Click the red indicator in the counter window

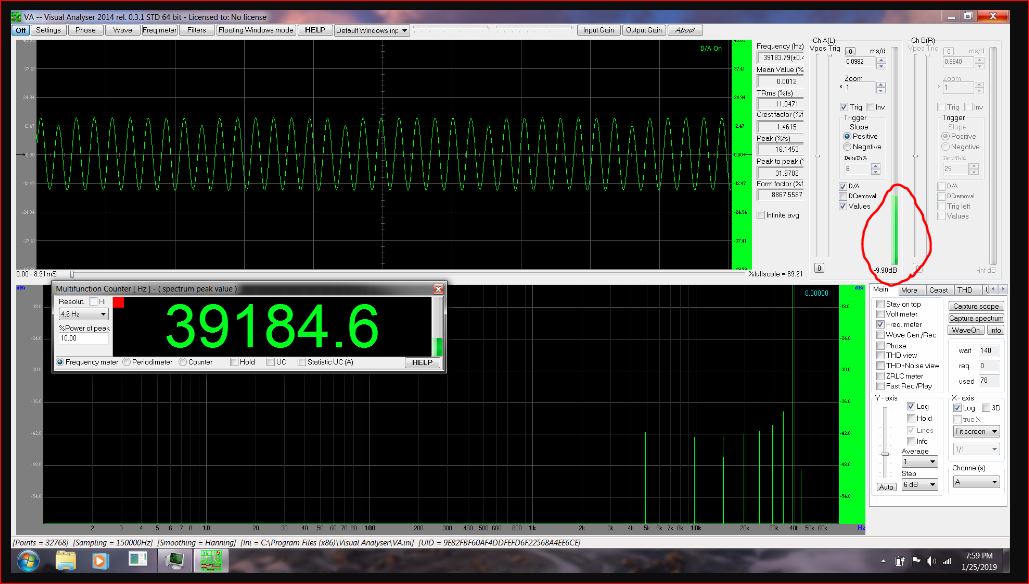tap(118, 301)
